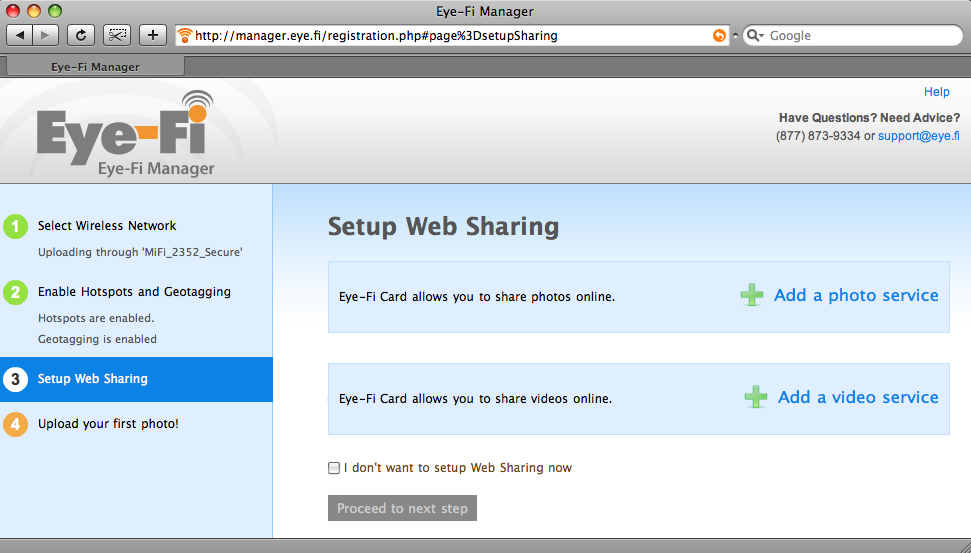Image resolution: width=971 pixels, height=553 pixels.
Task: Open the search magnifier dropdown in Google field
Action: 755,35
